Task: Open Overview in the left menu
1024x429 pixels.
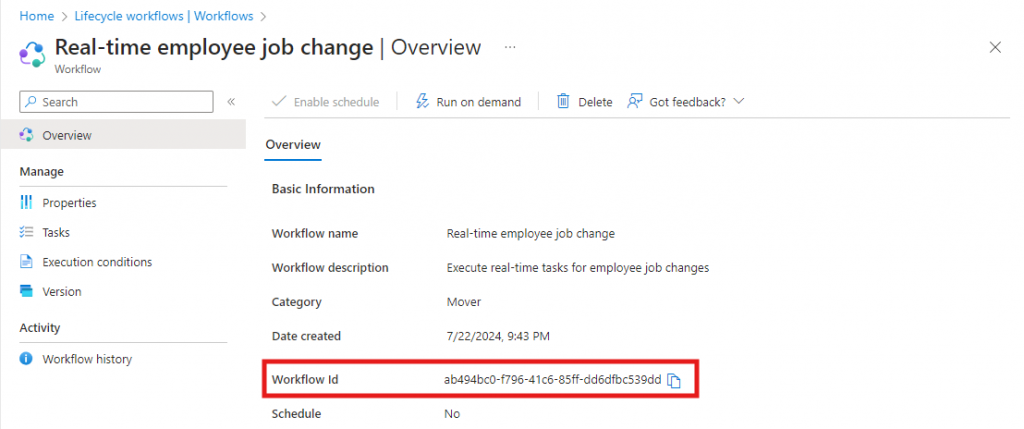Action: pos(66,135)
